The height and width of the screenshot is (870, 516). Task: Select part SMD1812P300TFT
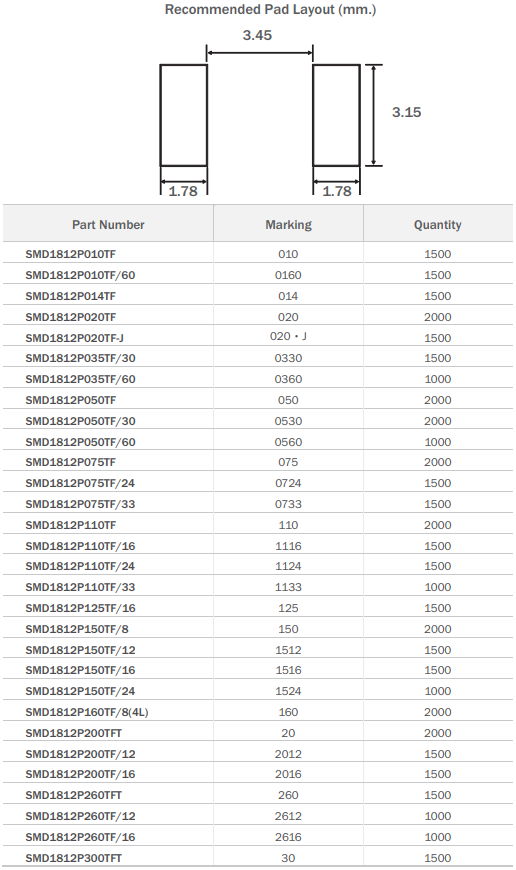(73, 858)
